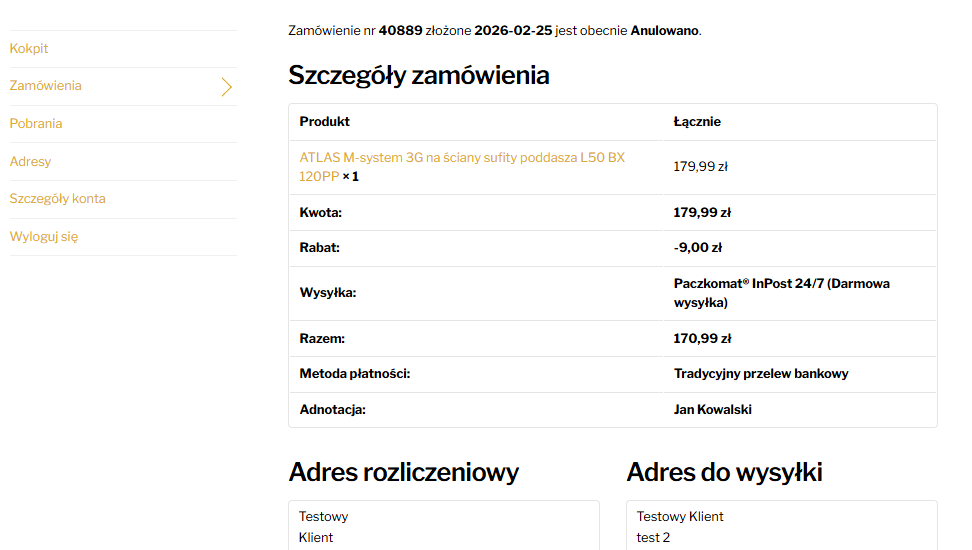Screen dimensions: 972x550
Task: Open the Pobrania section
Action: (36, 124)
